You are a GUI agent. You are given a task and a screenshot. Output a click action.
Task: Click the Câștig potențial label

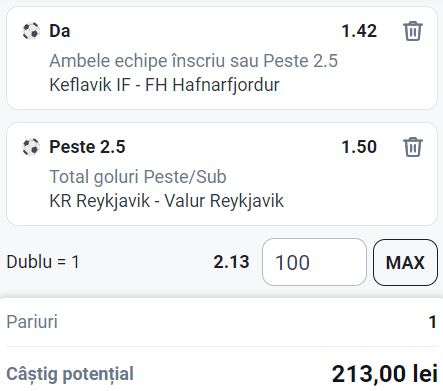70,374
